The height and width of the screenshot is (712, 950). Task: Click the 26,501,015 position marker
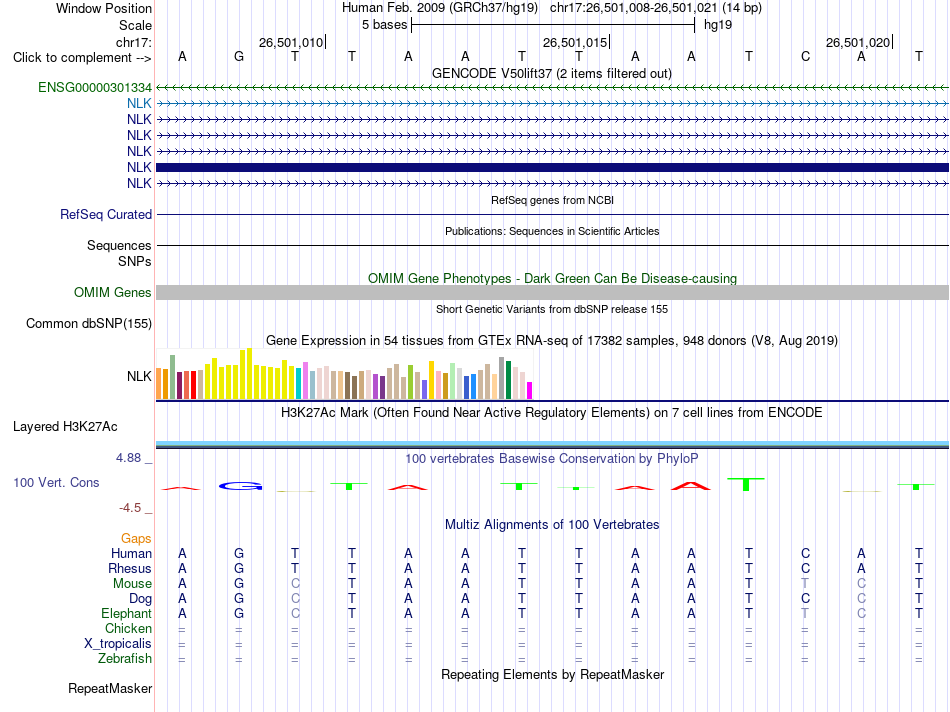576,42
